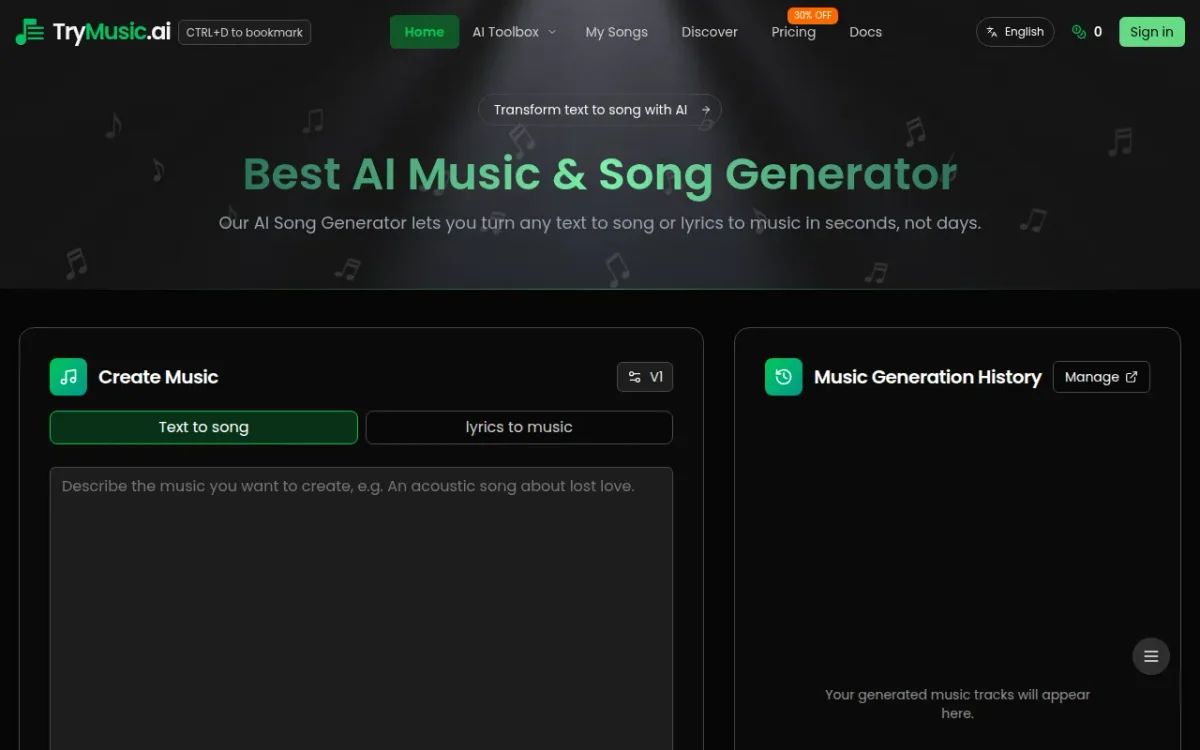This screenshot has height=750, width=1200.
Task: Click the Sign in button
Action: (x=1152, y=32)
